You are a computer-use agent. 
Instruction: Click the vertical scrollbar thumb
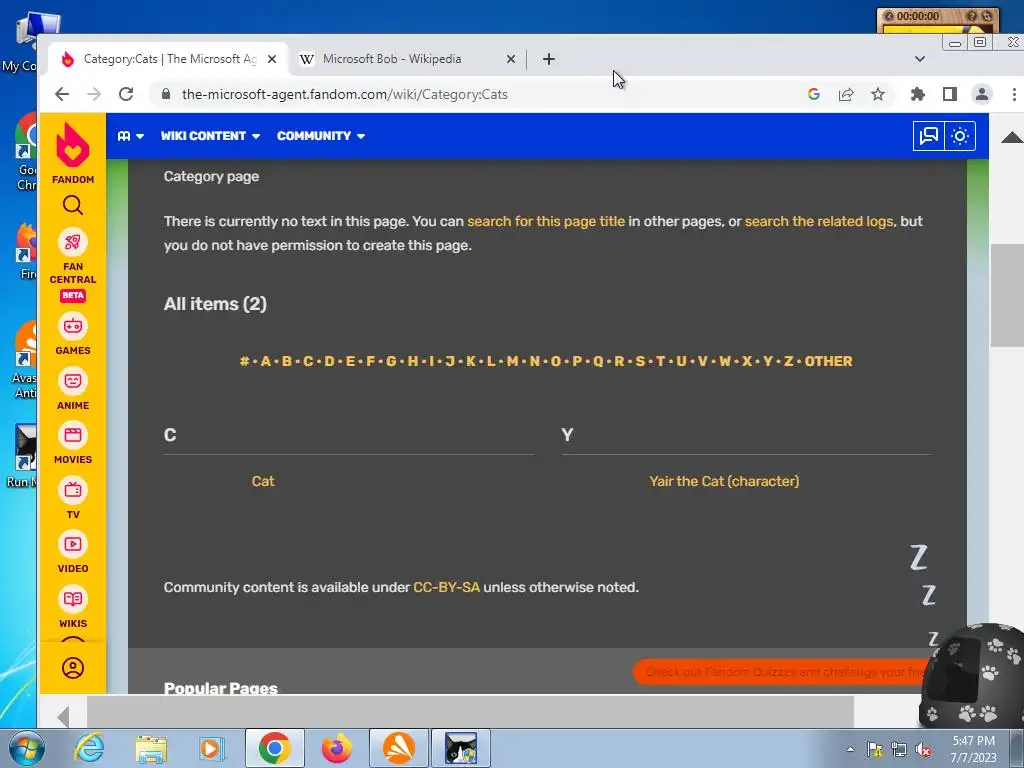click(x=1006, y=296)
